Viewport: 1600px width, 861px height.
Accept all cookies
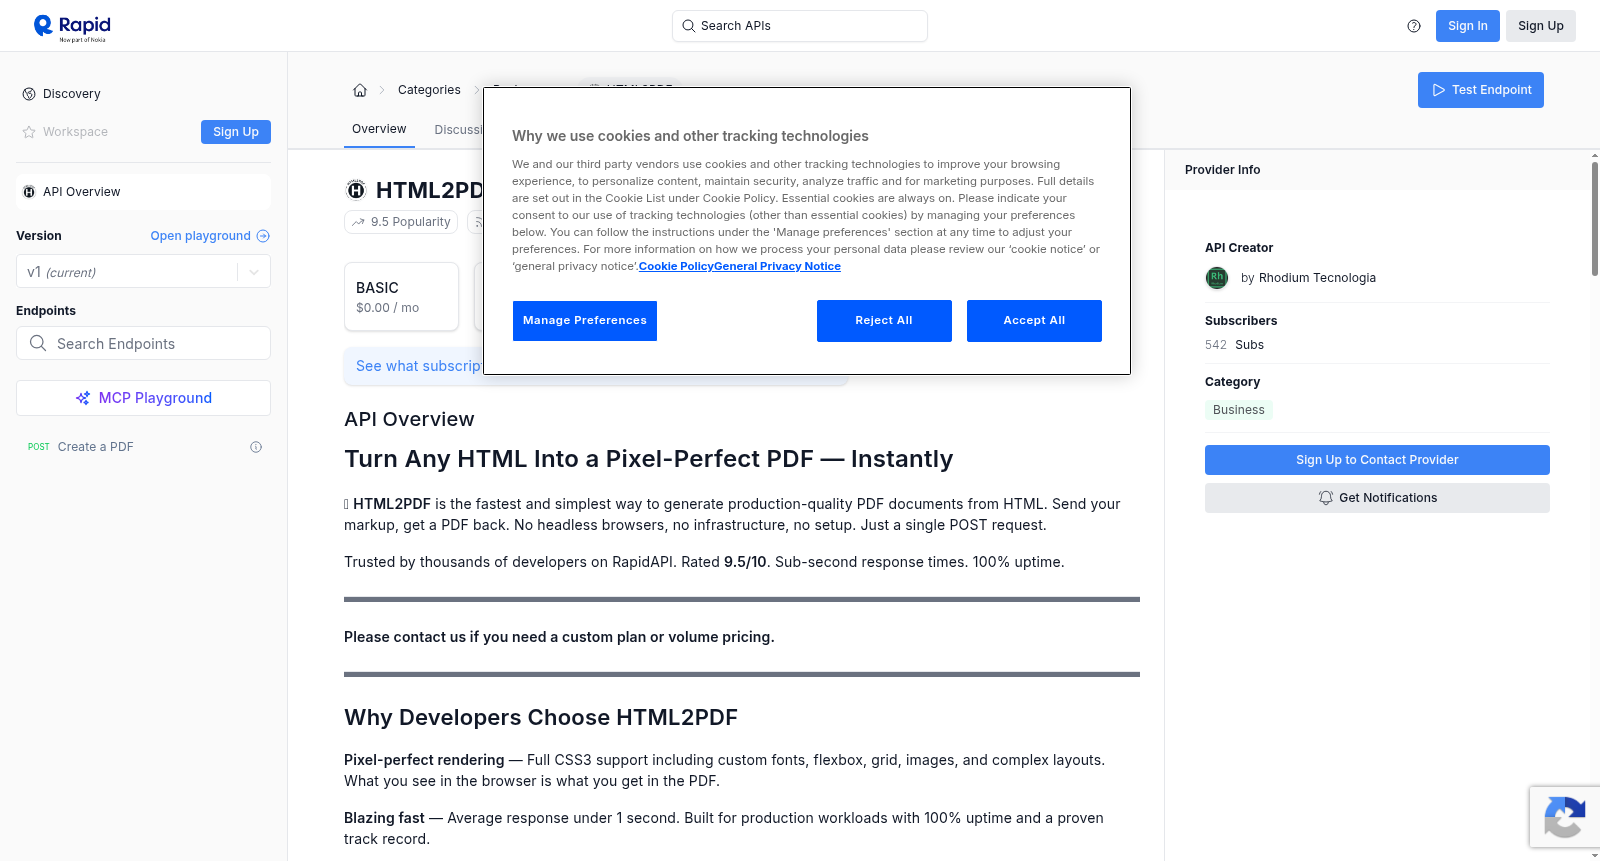point(1034,321)
